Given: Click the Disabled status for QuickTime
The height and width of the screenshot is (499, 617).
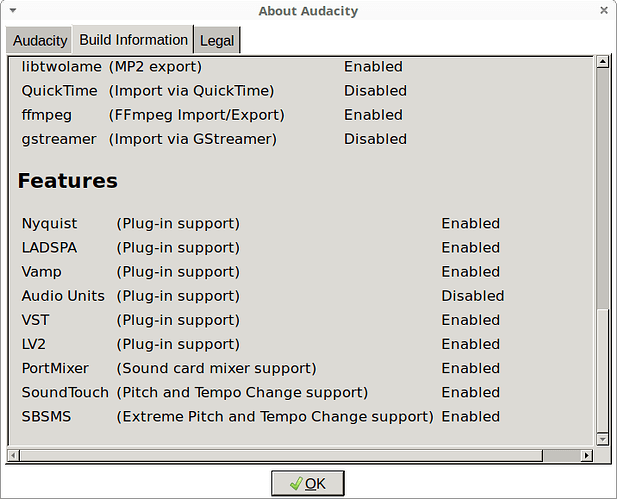Looking at the screenshot, I should [x=375, y=91].
